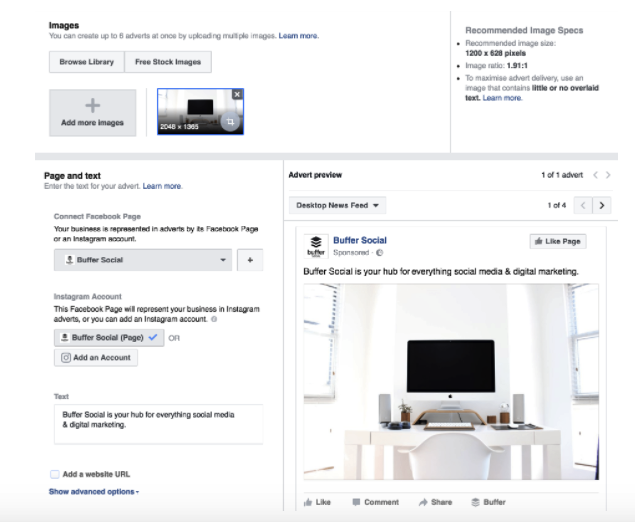This screenshot has width=635, height=522.
Task: Select Buffer Social (Page) for Instagram
Action: pyautogui.click(x=109, y=337)
